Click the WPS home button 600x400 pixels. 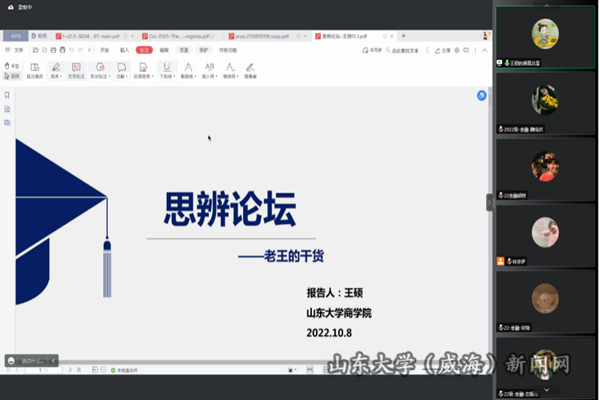pos(16,36)
